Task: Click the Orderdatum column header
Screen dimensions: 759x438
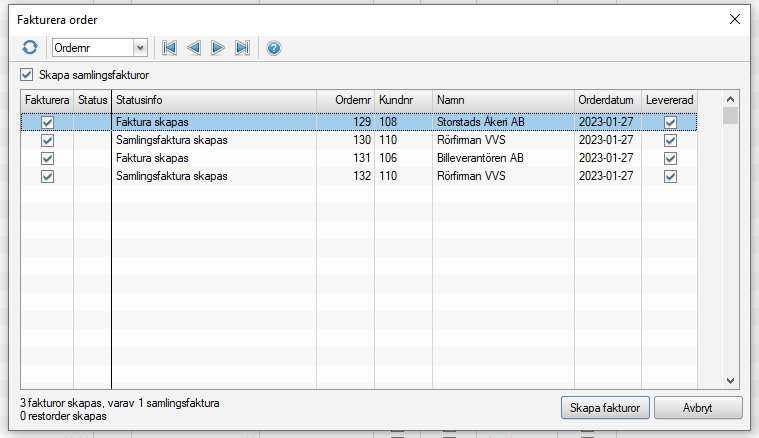Action: click(x=607, y=100)
